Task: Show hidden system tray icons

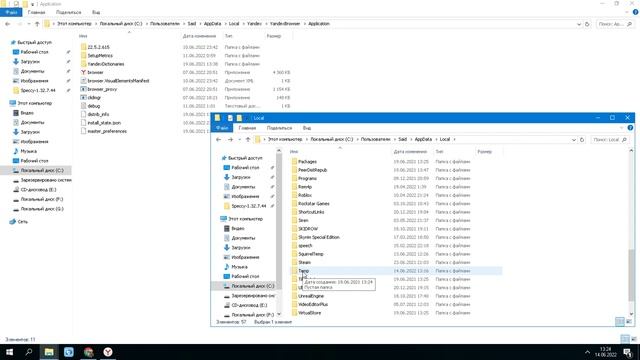Action: coord(587,352)
